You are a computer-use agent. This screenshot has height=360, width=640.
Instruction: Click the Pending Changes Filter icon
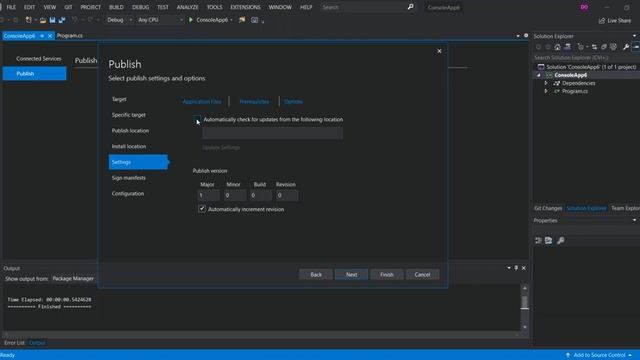point(580,47)
